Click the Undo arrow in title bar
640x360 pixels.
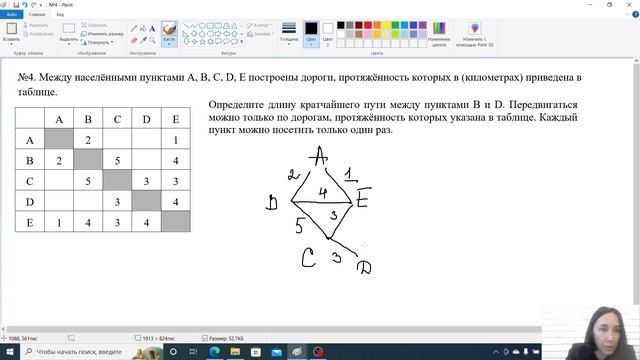(25, 5)
